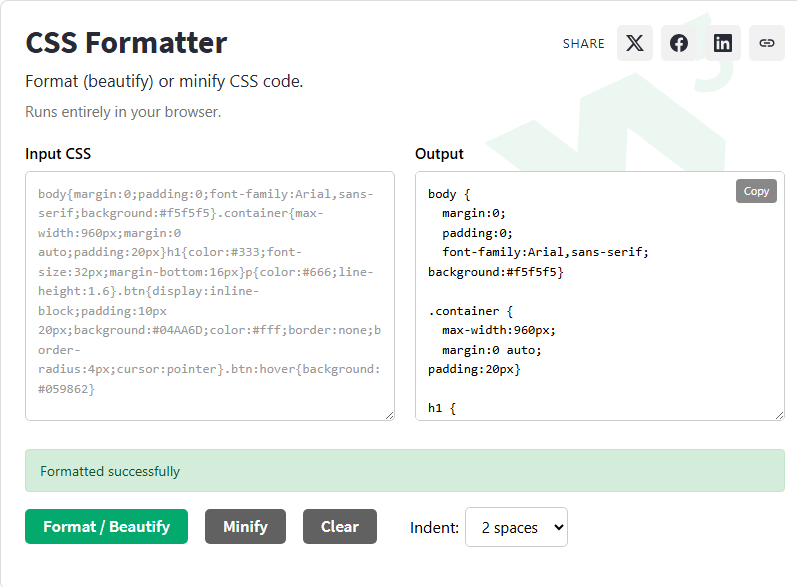Click the 'CSS Formatter' heading
Viewport: 797px width, 587px height.
pos(126,43)
